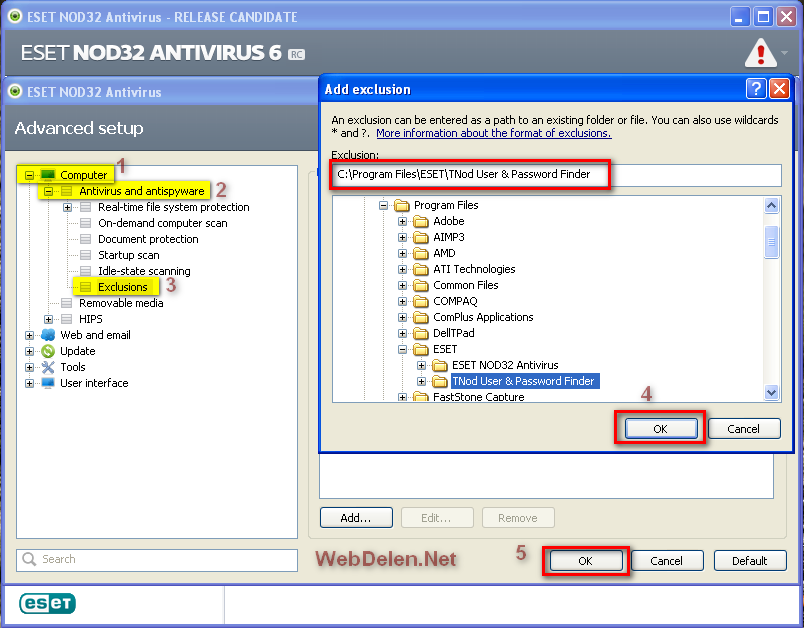Expand the HIPS tree node
The height and width of the screenshot is (628, 804).
(48, 319)
